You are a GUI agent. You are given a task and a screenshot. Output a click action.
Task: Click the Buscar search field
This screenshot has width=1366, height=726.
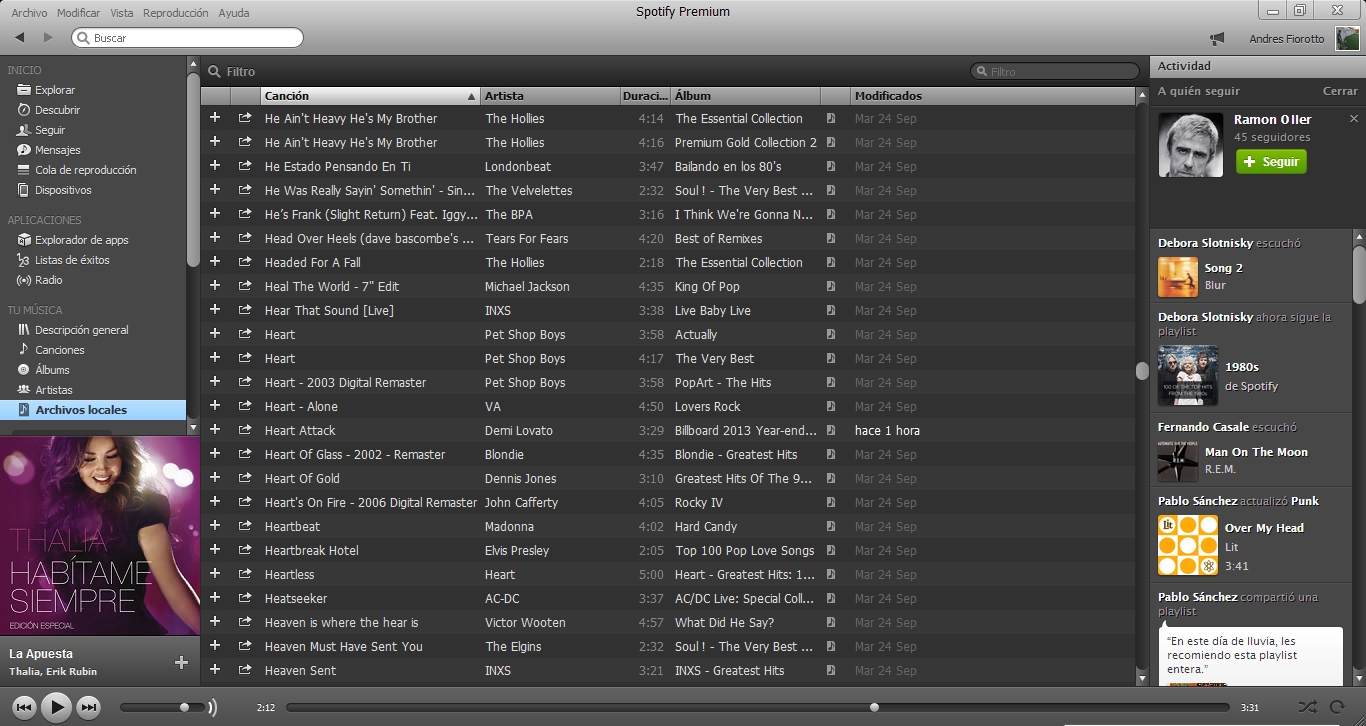tap(187, 38)
